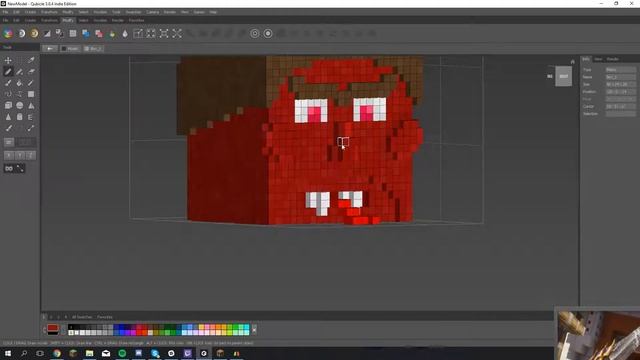Click the infinity link icon in tool panel

[9, 168]
